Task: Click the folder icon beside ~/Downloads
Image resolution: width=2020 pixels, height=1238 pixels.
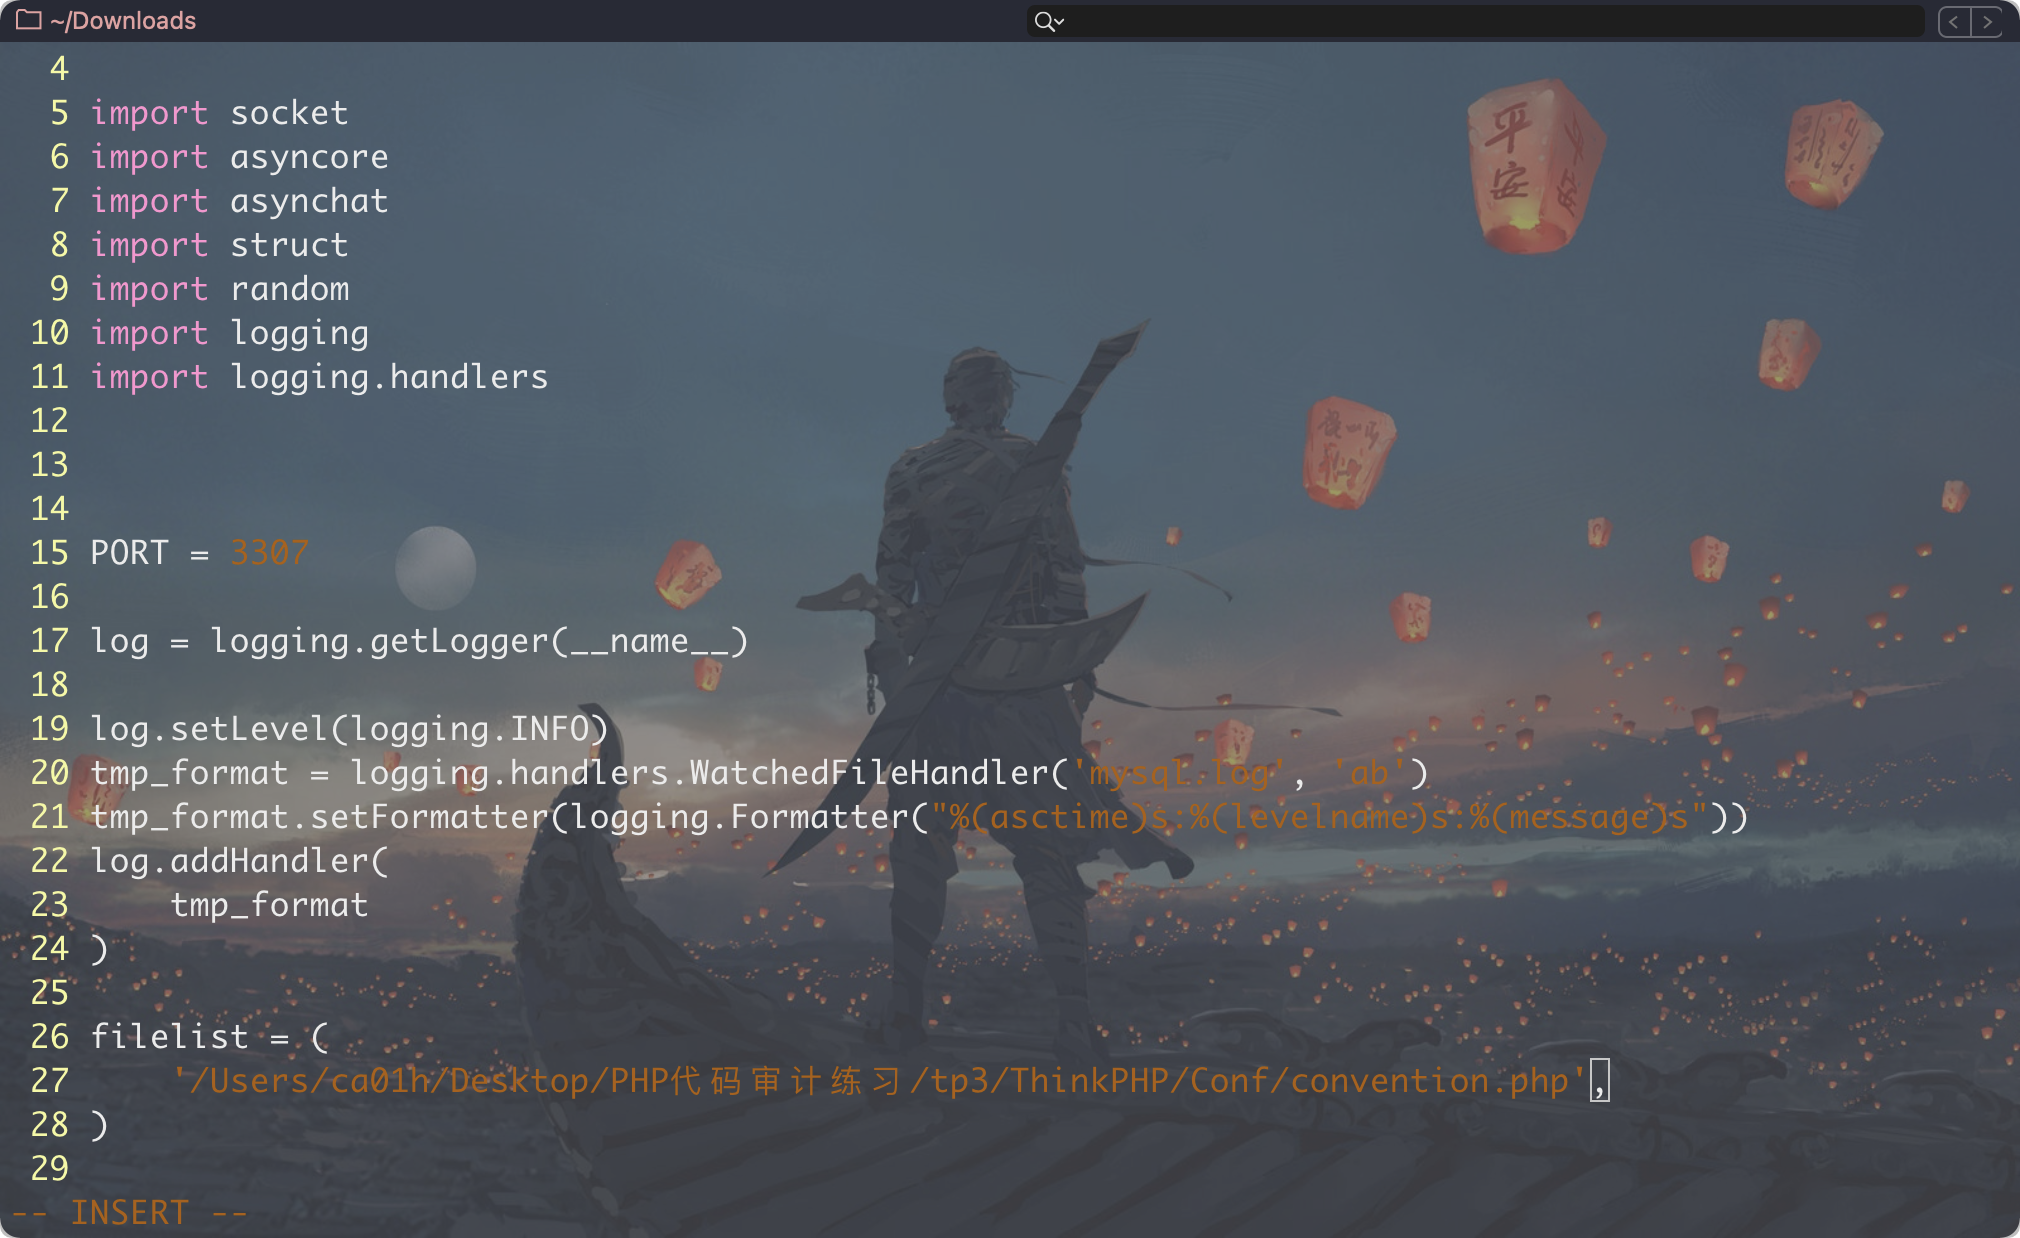Action: pyautogui.click(x=29, y=20)
